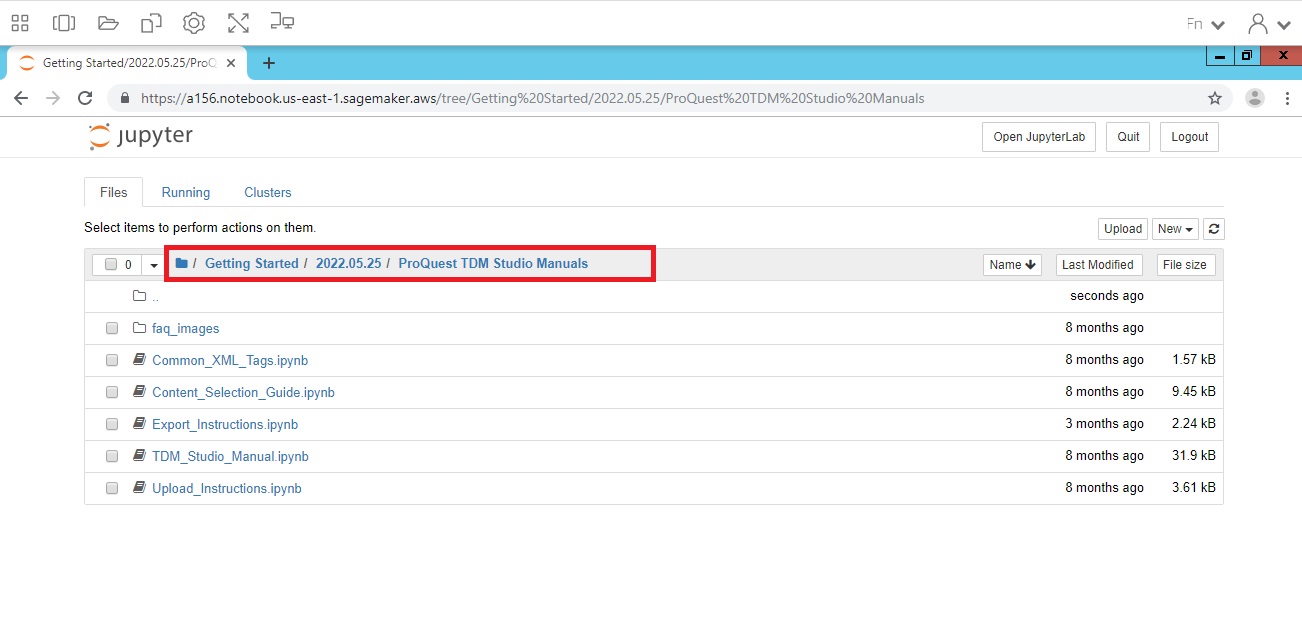Image resolution: width=1302 pixels, height=632 pixels.
Task: Click the notebook icon of TDM_Studio_Manual.ipynb
Action: pyautogui.click(x=140, y=456)
